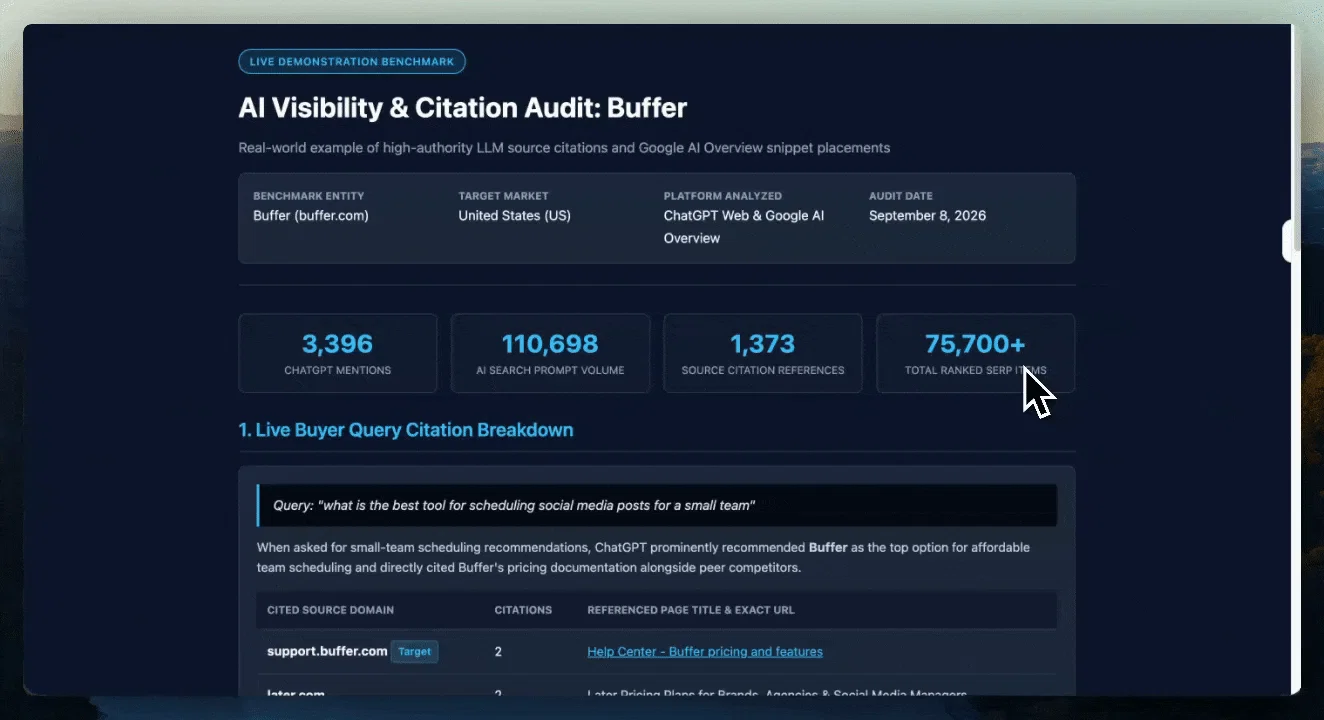Click the 'SOURCE CITATION REFERENCES' card label
The image size is (1324, 720).
coord(763,371)
